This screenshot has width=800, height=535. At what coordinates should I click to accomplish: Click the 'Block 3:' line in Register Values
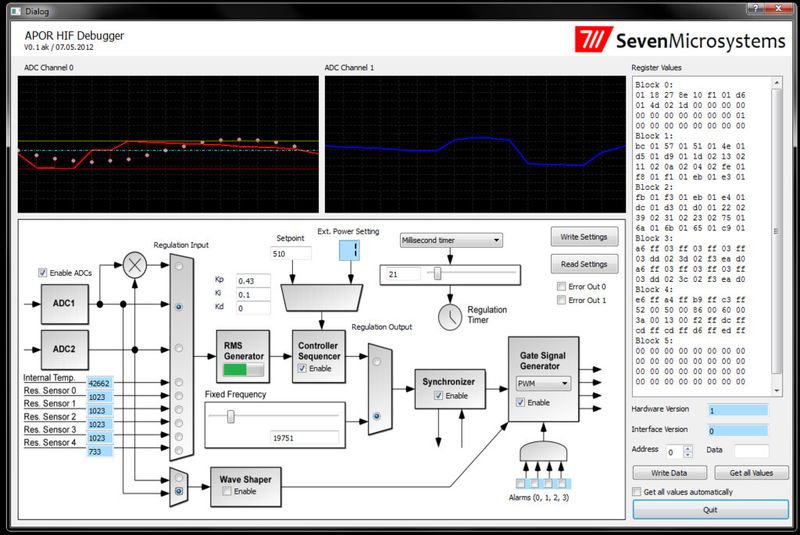coord(655,238)
